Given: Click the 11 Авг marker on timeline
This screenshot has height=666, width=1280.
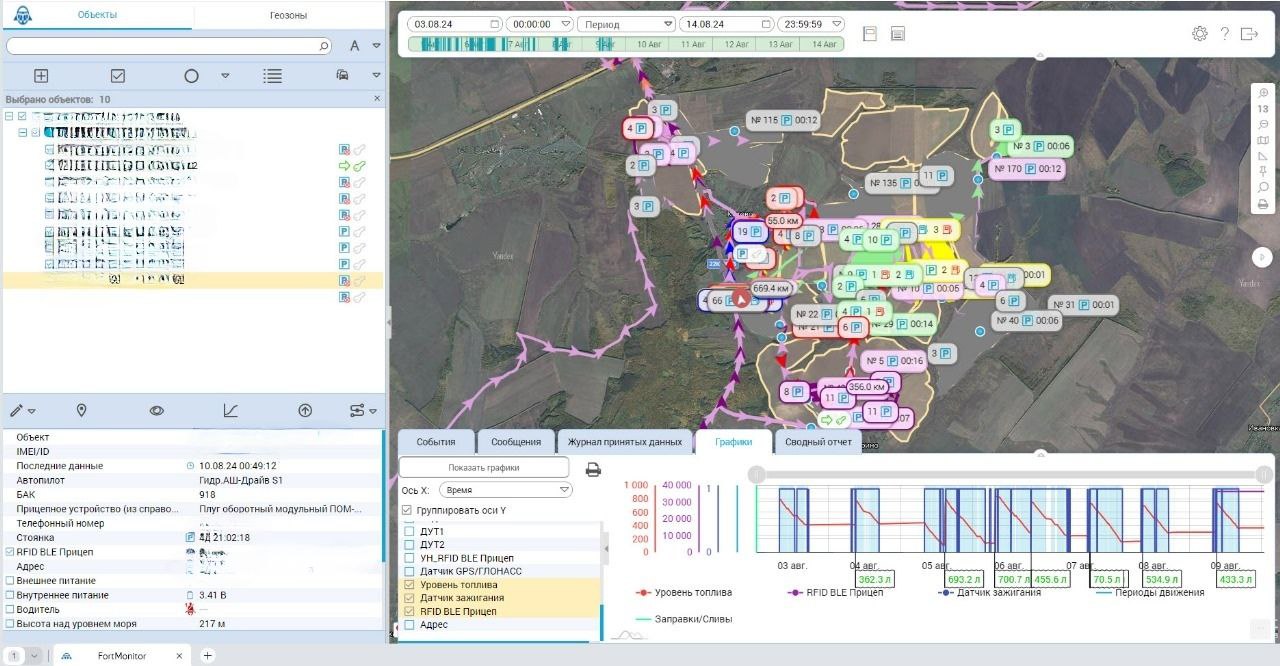Looking at the screenshot, I should coord(692,44).
